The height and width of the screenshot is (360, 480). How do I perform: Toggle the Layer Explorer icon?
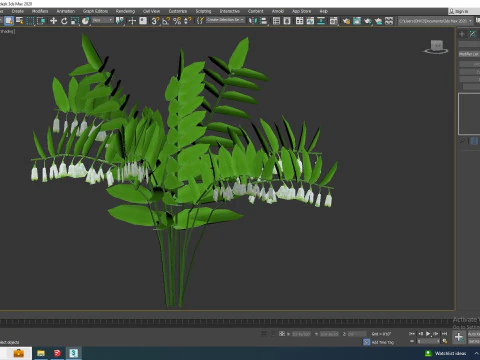tap(287, 21)
